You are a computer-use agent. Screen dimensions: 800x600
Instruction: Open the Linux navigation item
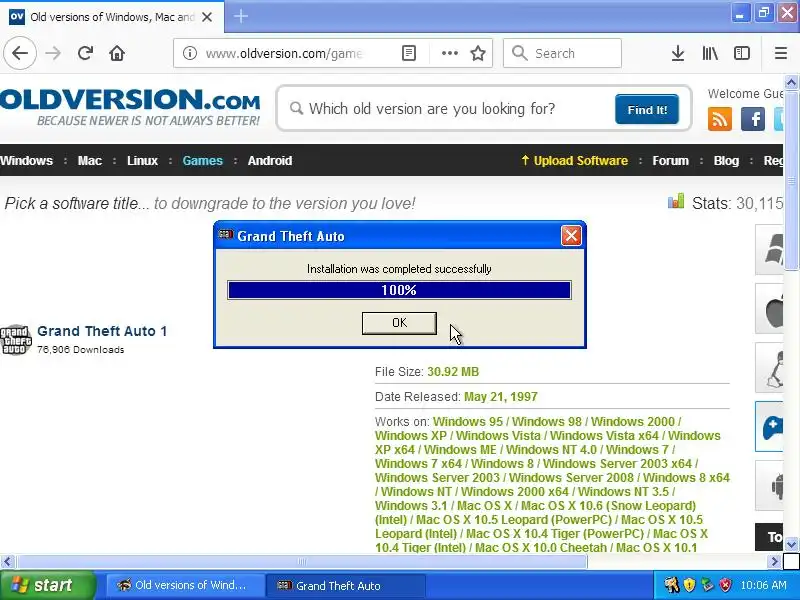[x=142, y=161]
